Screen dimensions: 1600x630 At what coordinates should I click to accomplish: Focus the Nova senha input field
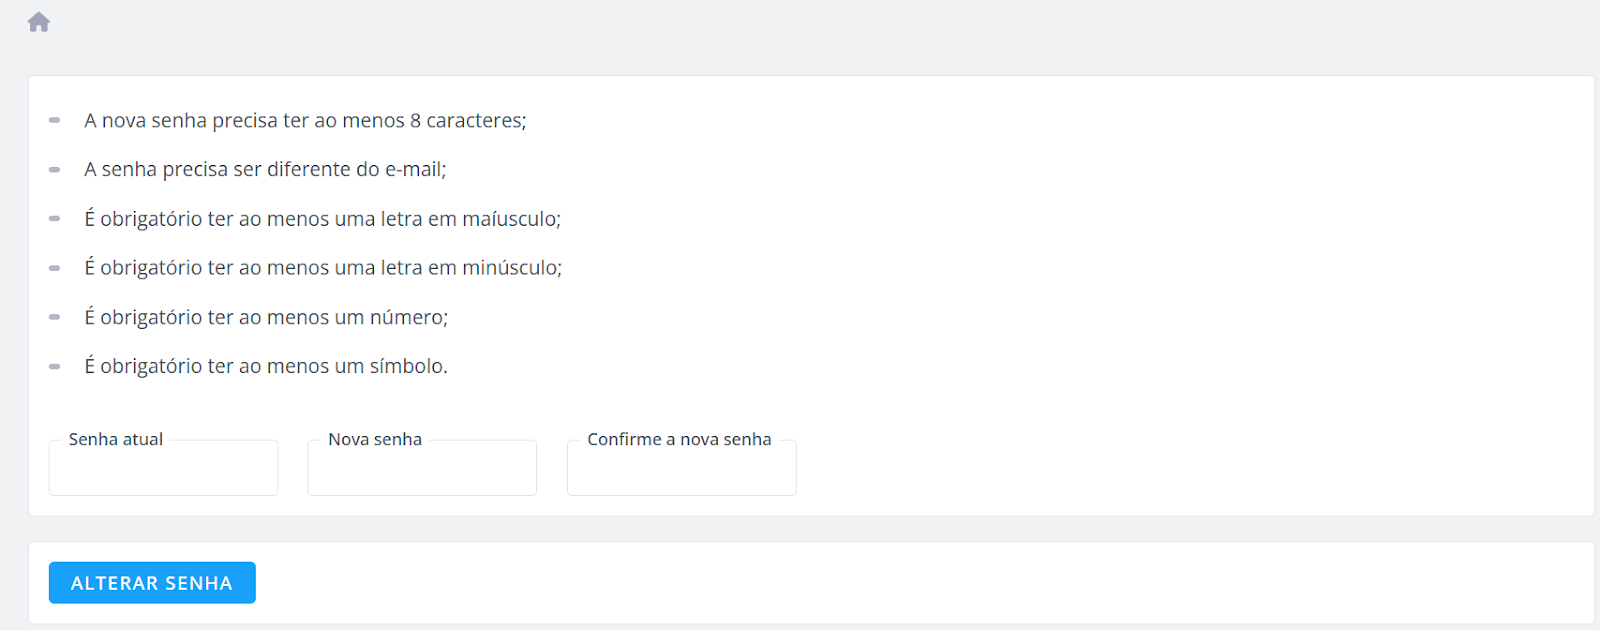(422, 468)
